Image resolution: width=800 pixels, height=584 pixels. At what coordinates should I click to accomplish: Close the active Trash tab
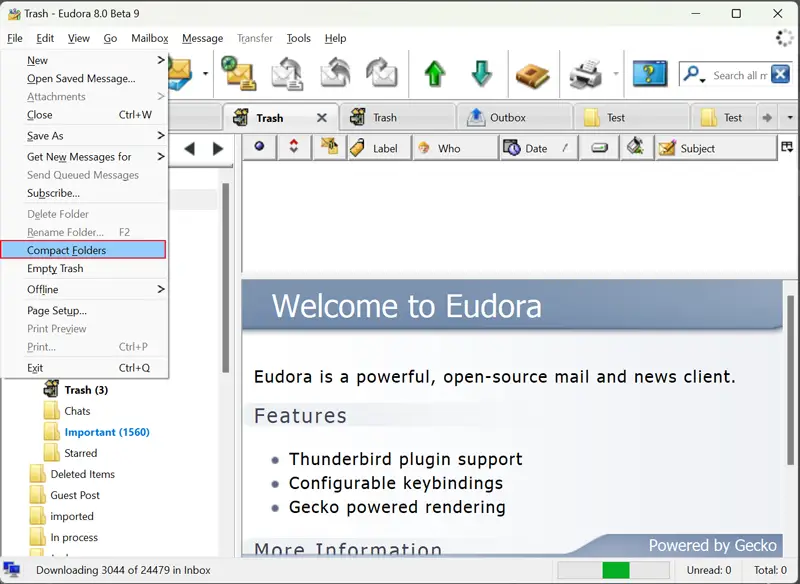pyautogui.click(x=321, y=118)
